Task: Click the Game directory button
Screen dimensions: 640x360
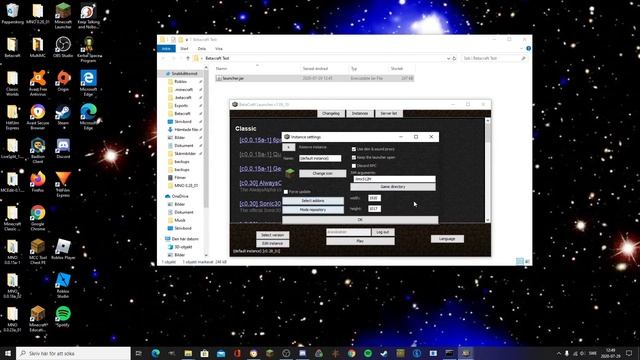Action: 393,187
